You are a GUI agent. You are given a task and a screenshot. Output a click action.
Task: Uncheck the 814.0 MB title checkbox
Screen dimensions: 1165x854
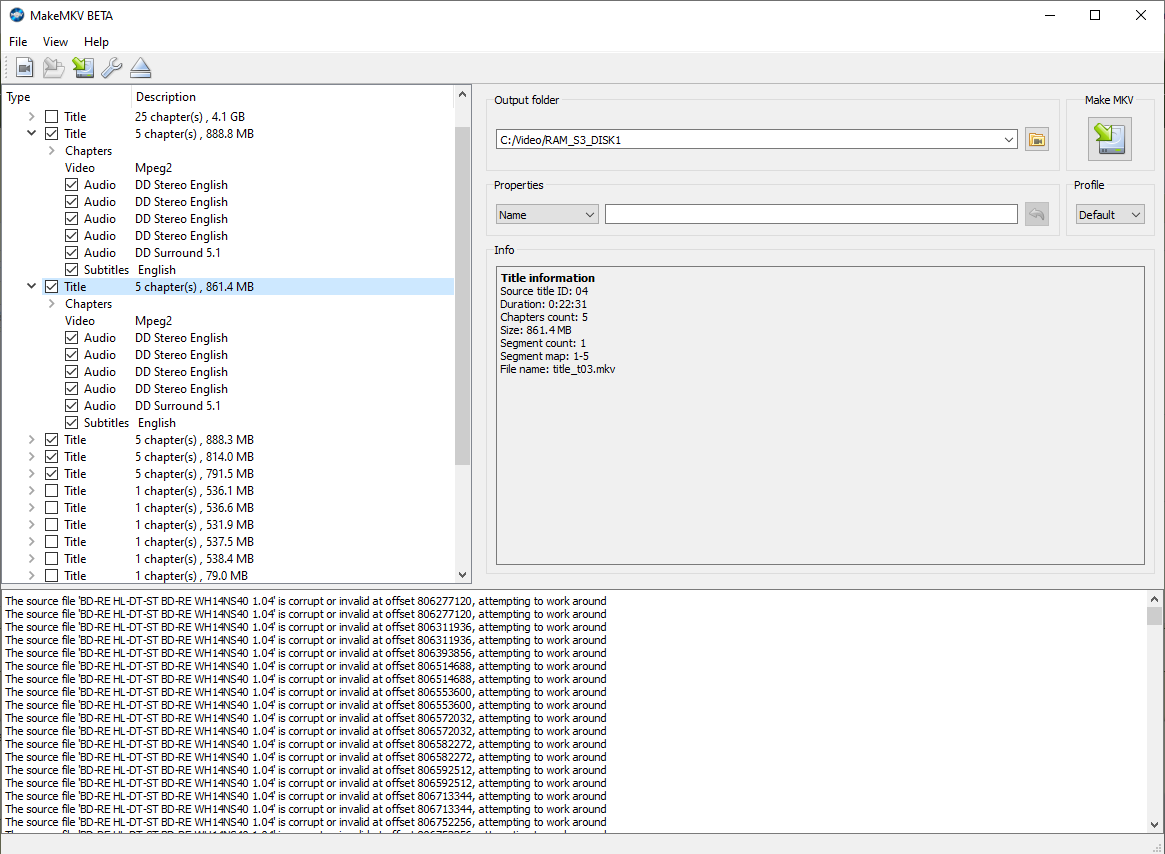[x=51, y=457]
